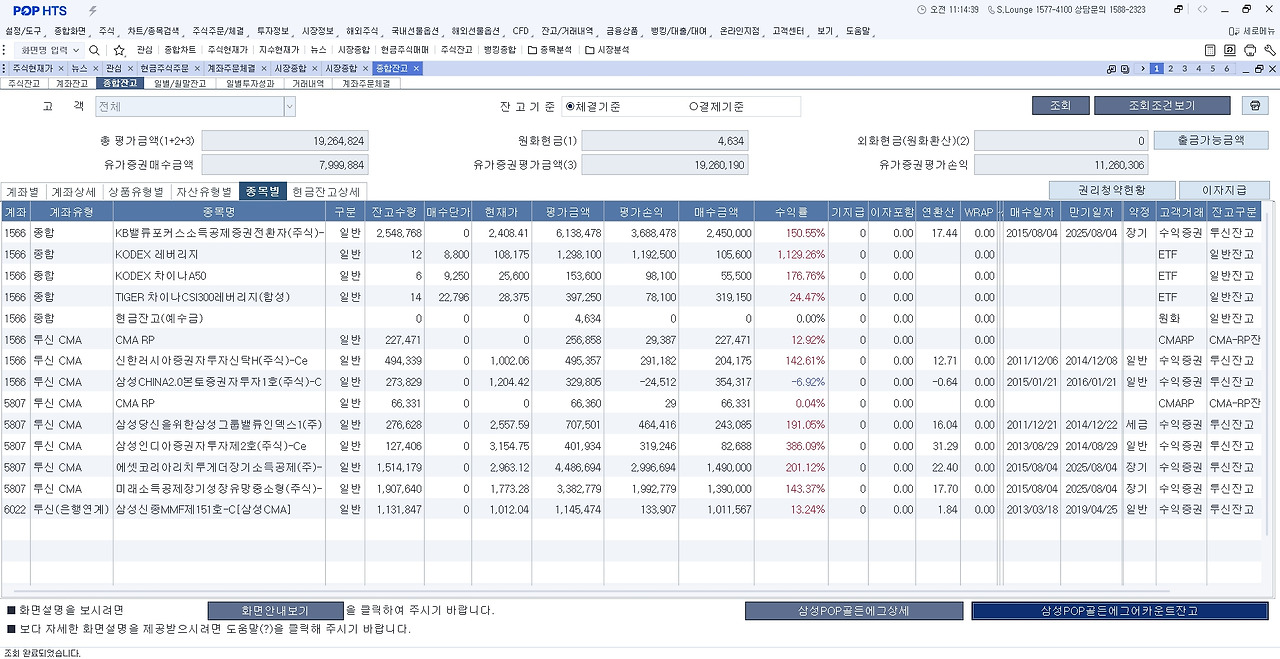Image resolution: width=1280 pixels, height=659 pixels.
Task: Click the code brackets icon in title bar
Action: point(1203,10)
